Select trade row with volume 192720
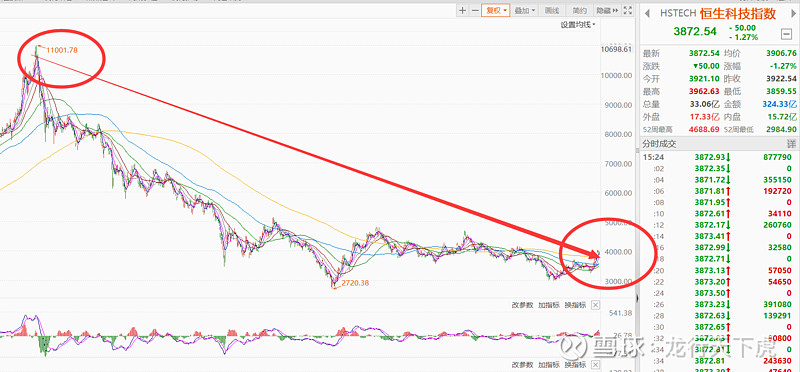800x372 pixels. coord(719,191)
